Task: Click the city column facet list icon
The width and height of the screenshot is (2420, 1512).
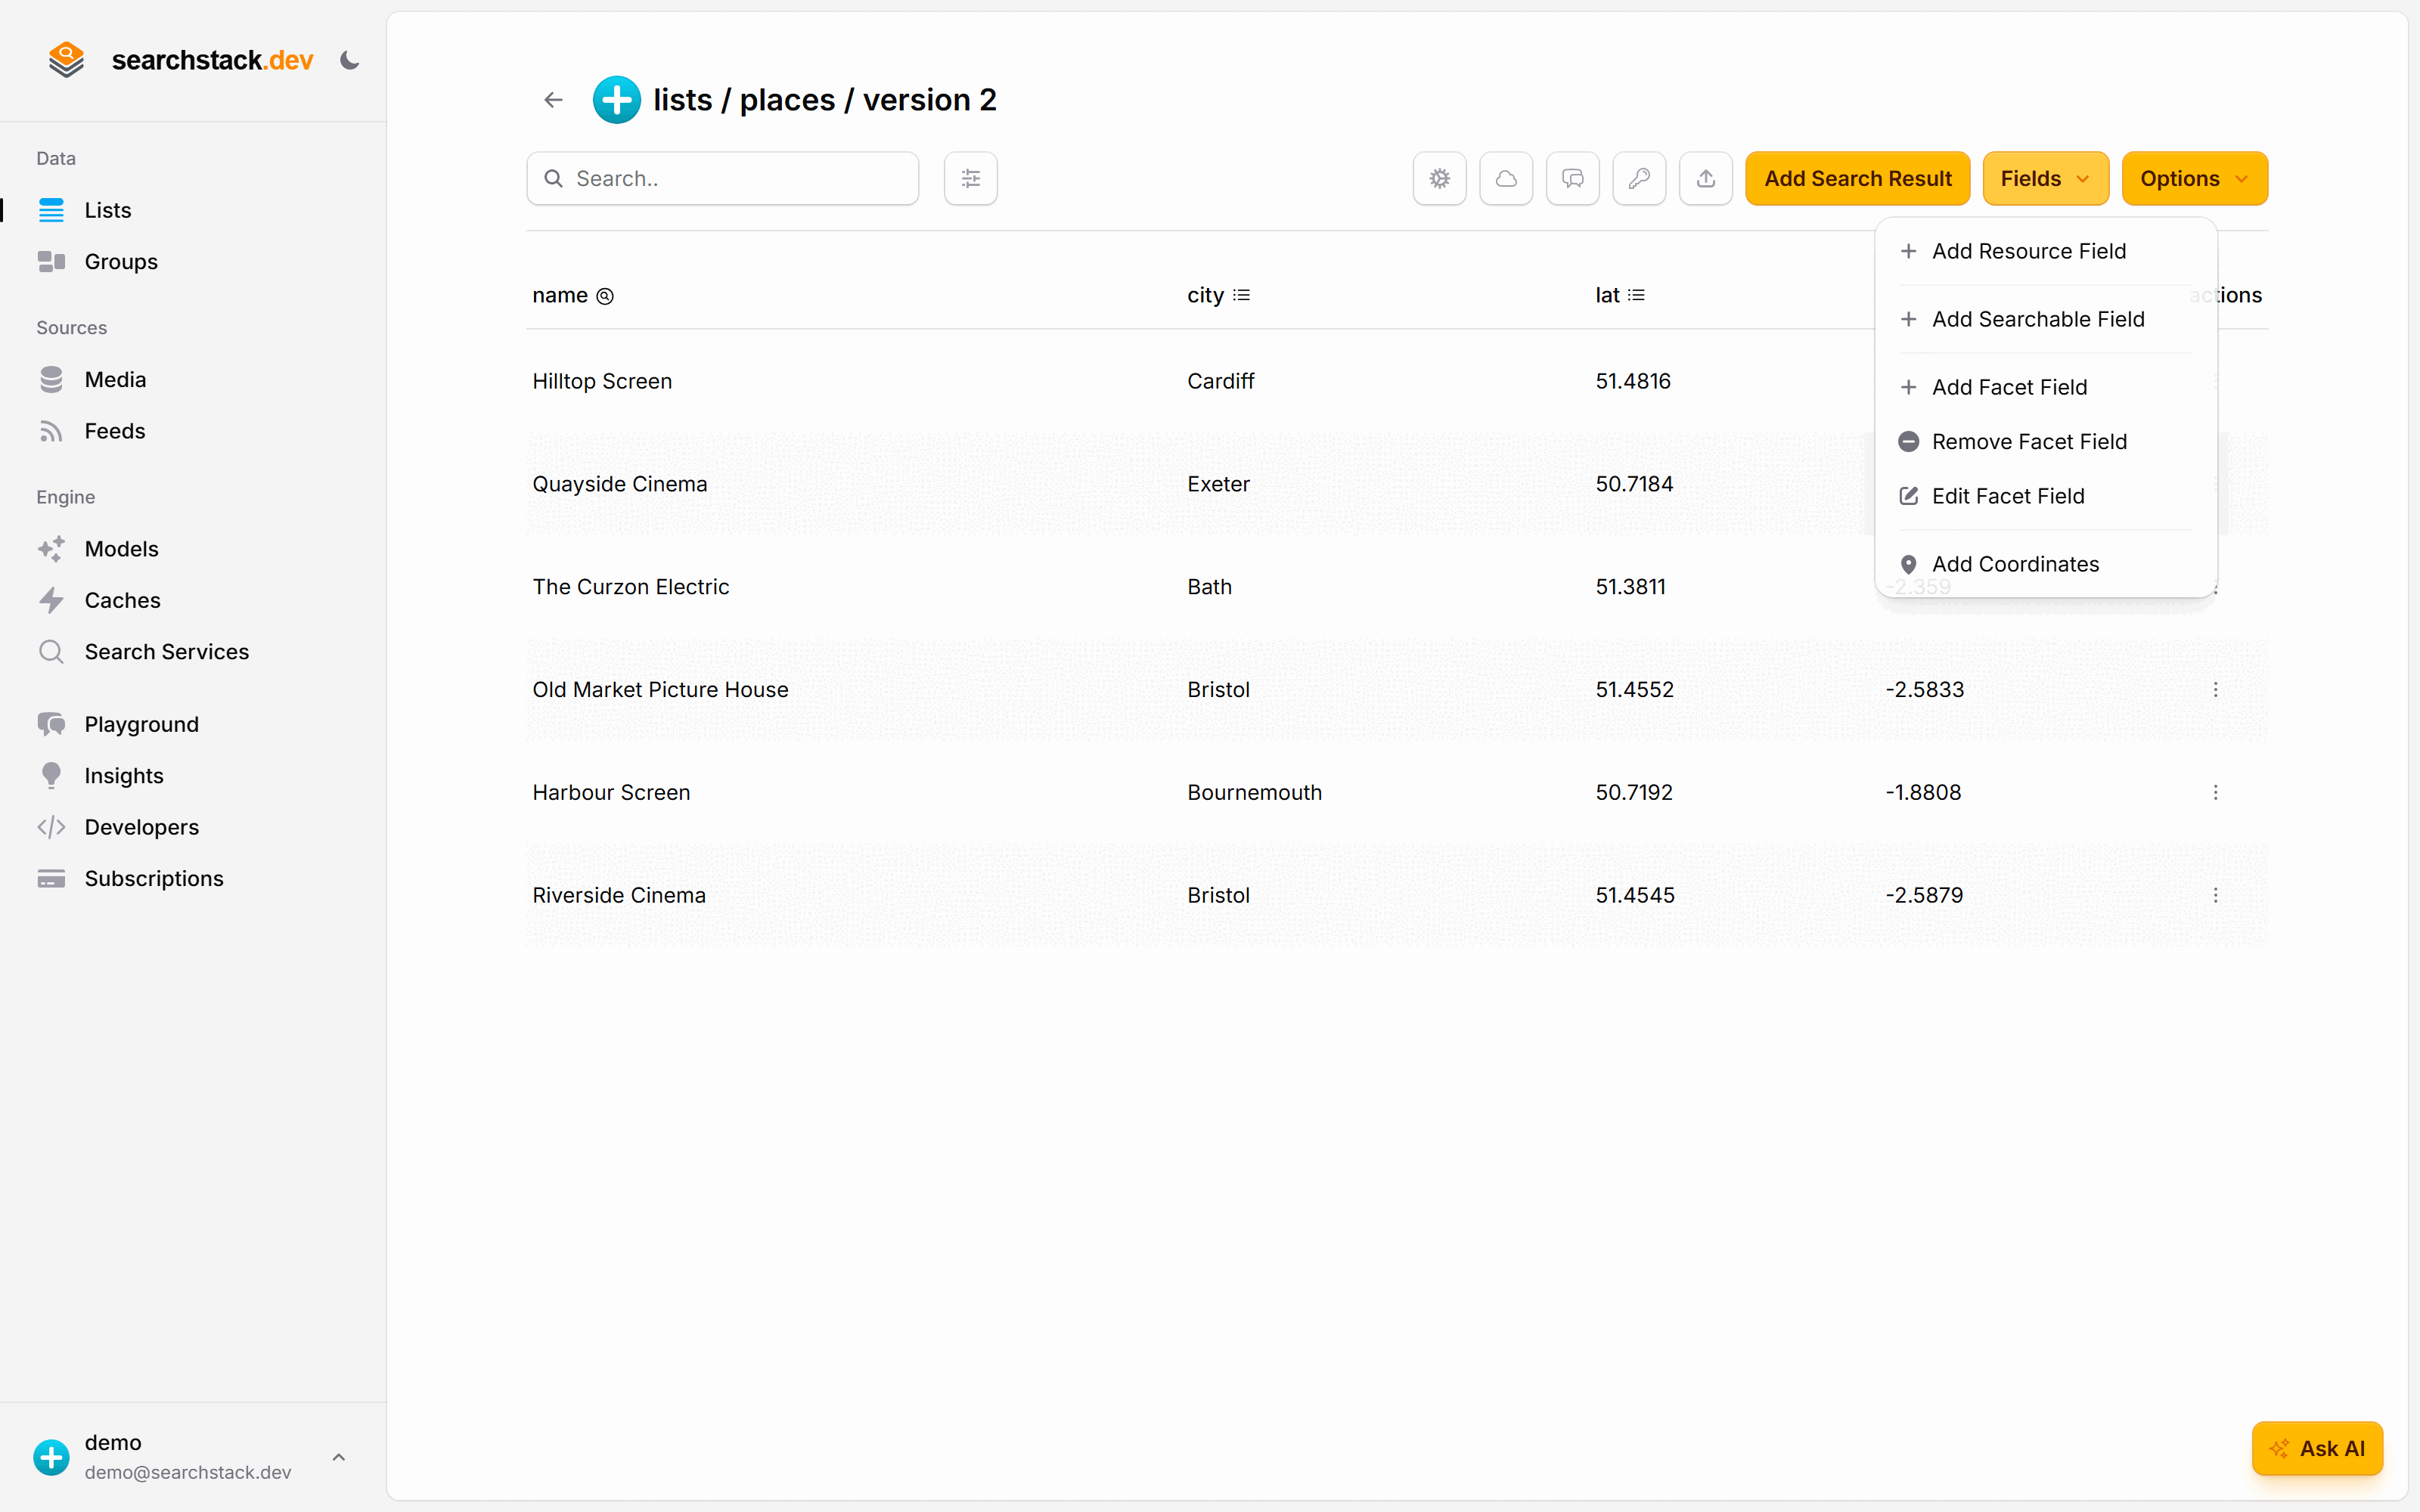Action: pyautogui.click(x=1241, y=295)
